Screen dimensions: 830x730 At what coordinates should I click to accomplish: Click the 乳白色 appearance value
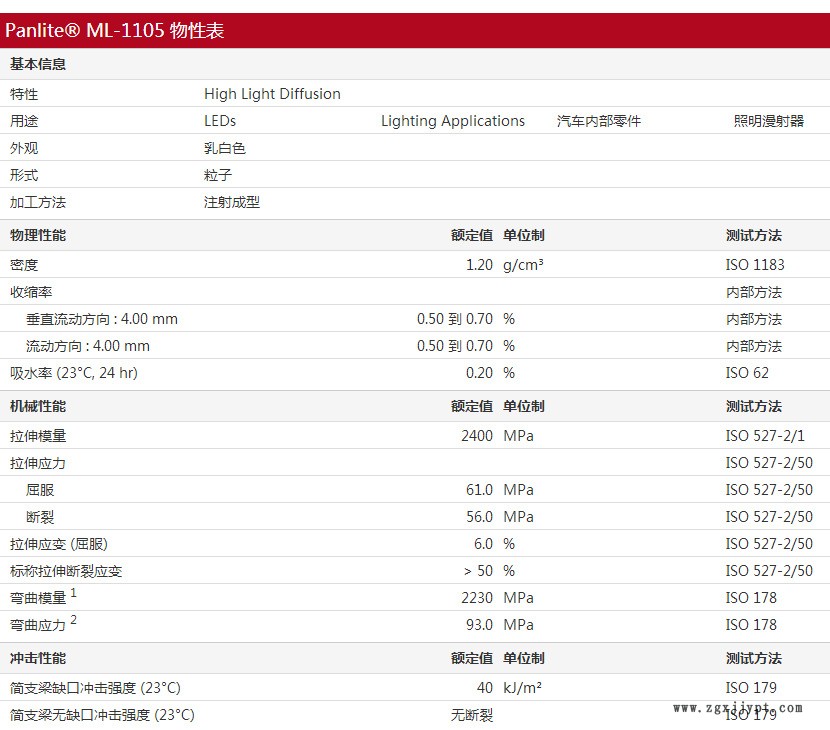pos(225,148)
